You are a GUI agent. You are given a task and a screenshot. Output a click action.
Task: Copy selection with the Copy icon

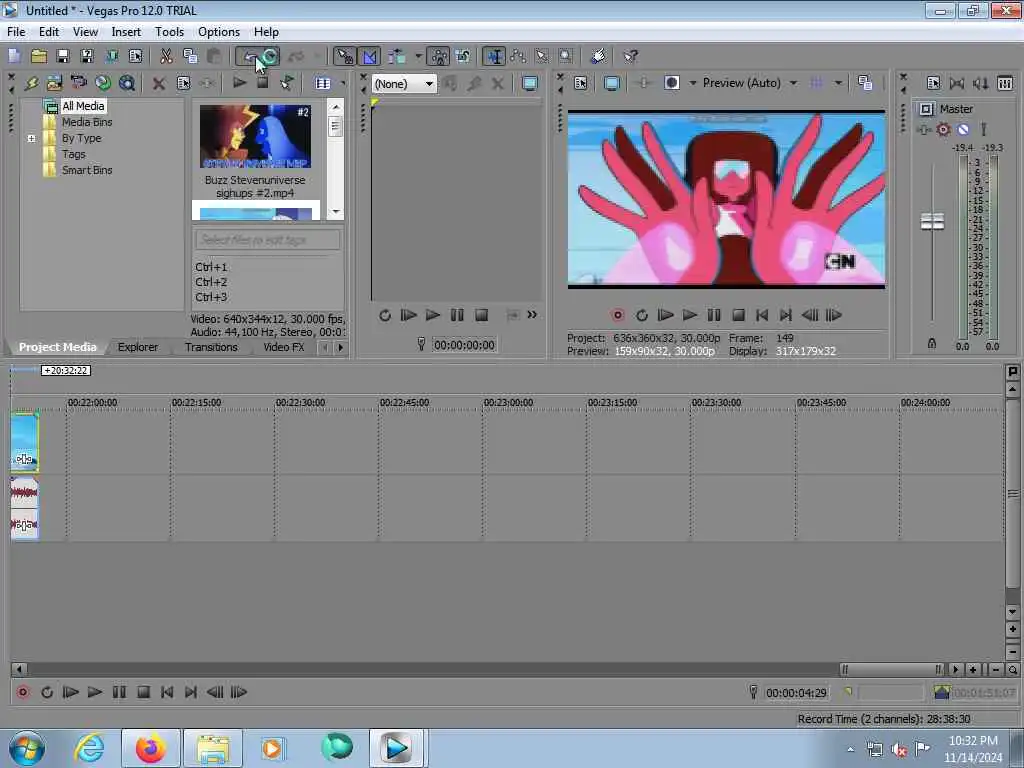(x=190, y=56)
